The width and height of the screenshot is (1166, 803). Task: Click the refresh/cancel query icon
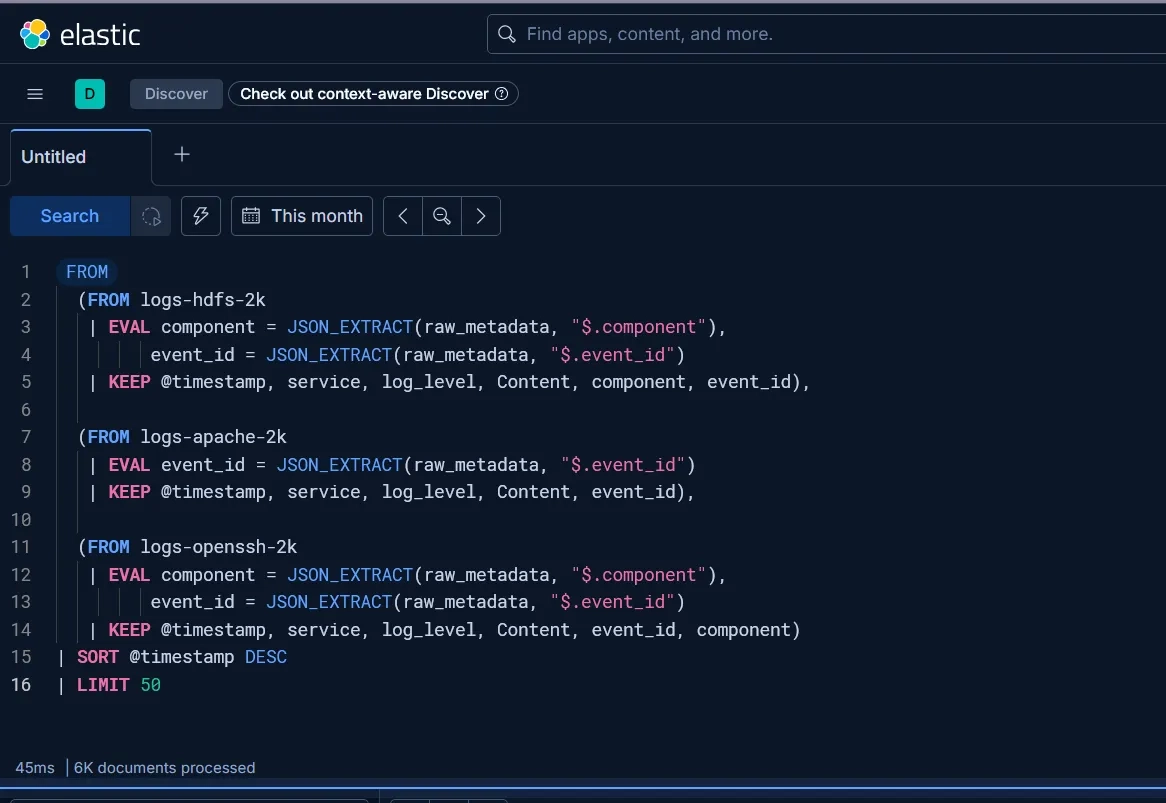151,216
